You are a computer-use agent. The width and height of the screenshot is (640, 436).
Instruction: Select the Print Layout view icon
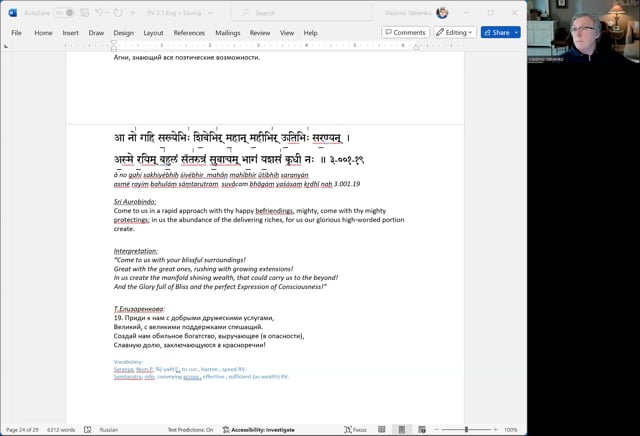coord(402,429)
